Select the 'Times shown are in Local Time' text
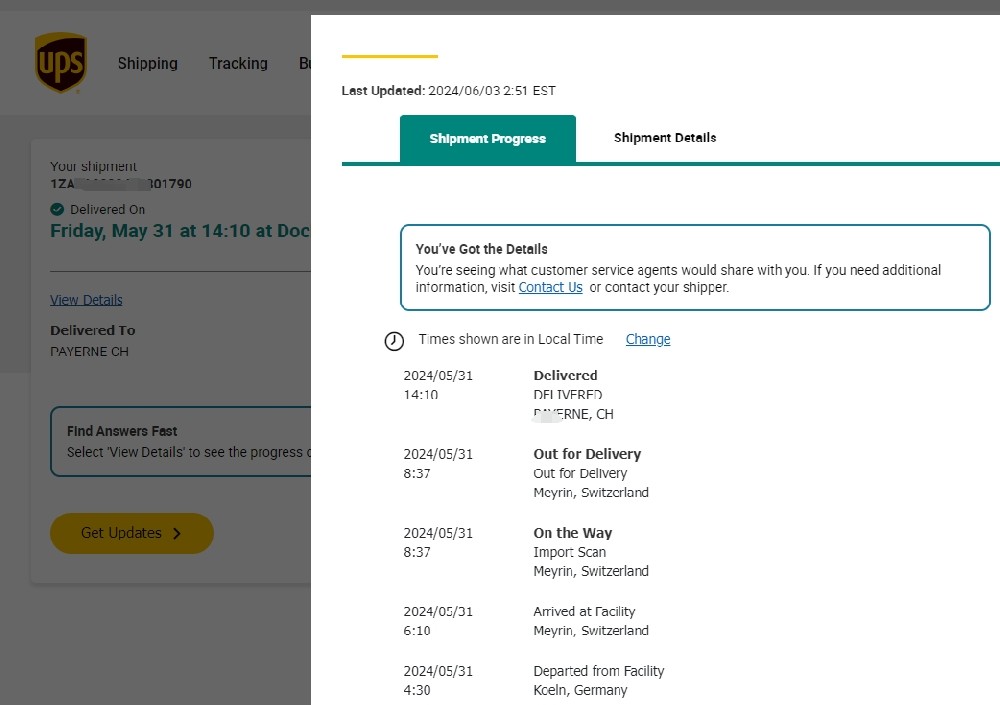 coord(510,339)
